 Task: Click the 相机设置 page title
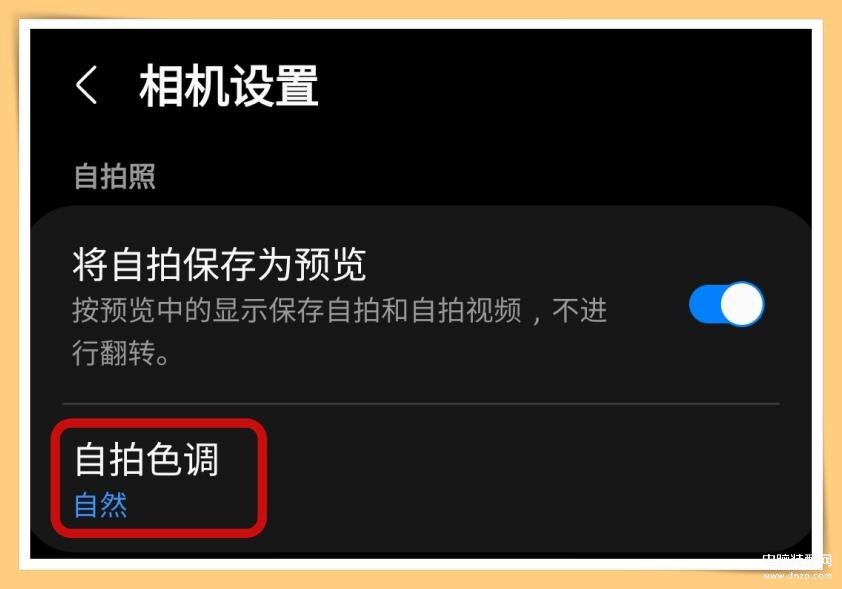click(229, 85)
